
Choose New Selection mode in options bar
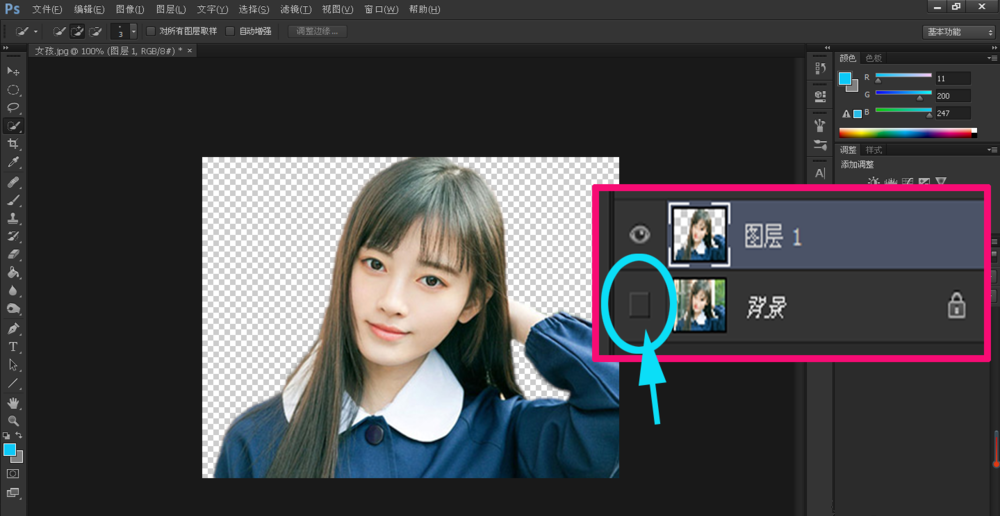[59, 31]
